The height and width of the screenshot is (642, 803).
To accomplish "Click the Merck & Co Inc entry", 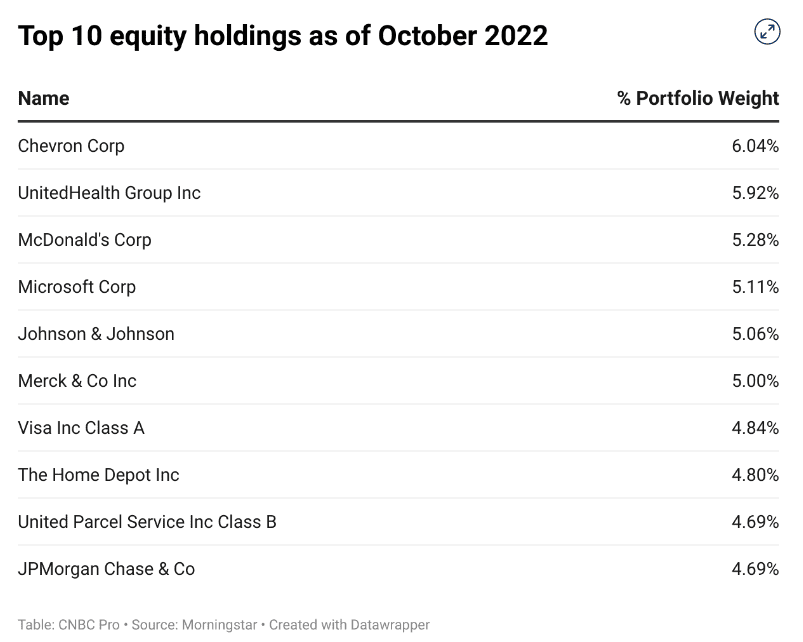I will coord(77,381).
